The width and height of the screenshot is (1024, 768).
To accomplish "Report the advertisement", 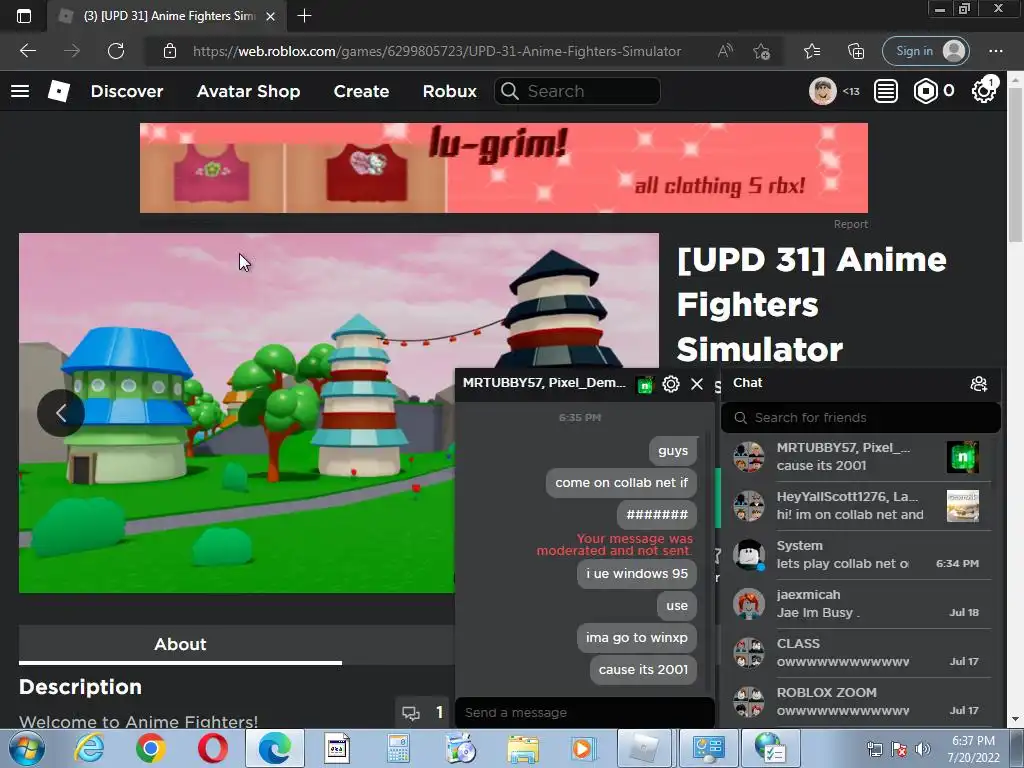I will tap(850, 224).
